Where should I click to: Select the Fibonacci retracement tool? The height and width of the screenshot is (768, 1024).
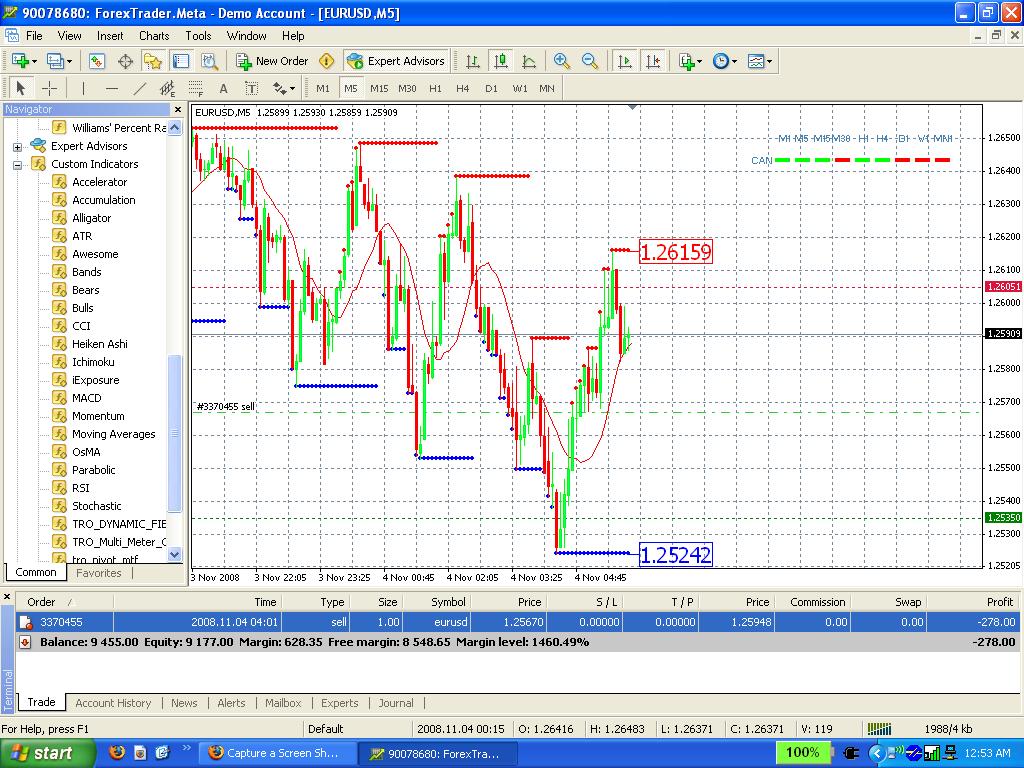pos(196,88)
